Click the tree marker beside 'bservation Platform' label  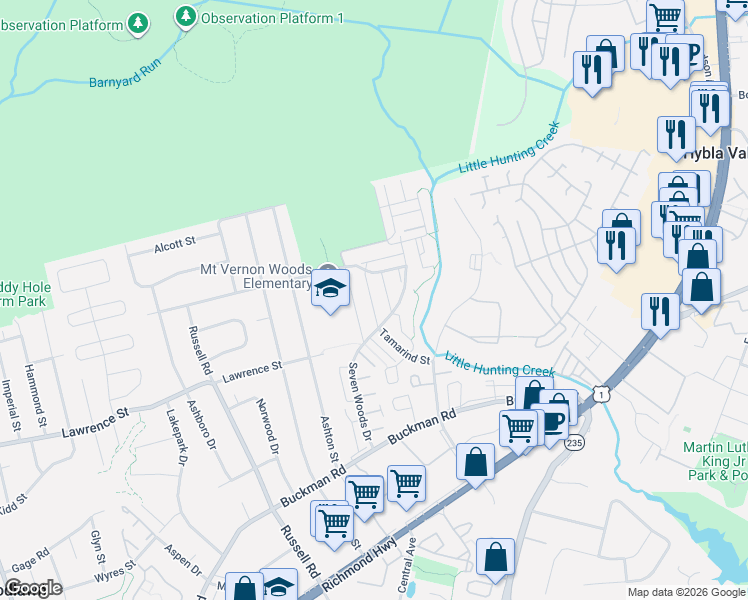[x=138, y=24]
